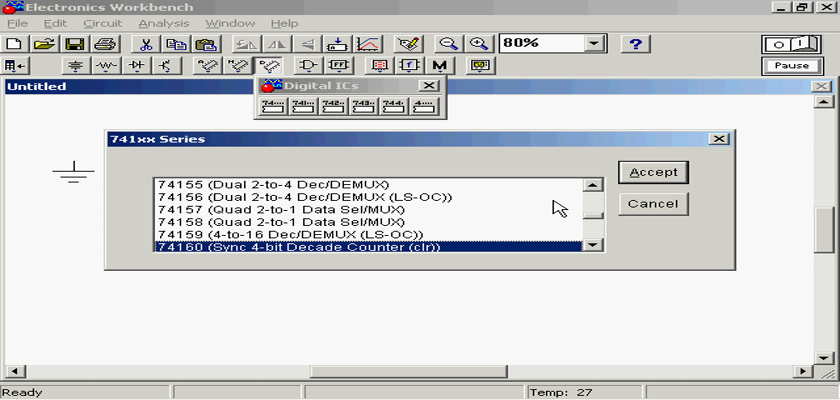Accept the selected 741xx component
The image size is (840, 400).
click(653, 172)
